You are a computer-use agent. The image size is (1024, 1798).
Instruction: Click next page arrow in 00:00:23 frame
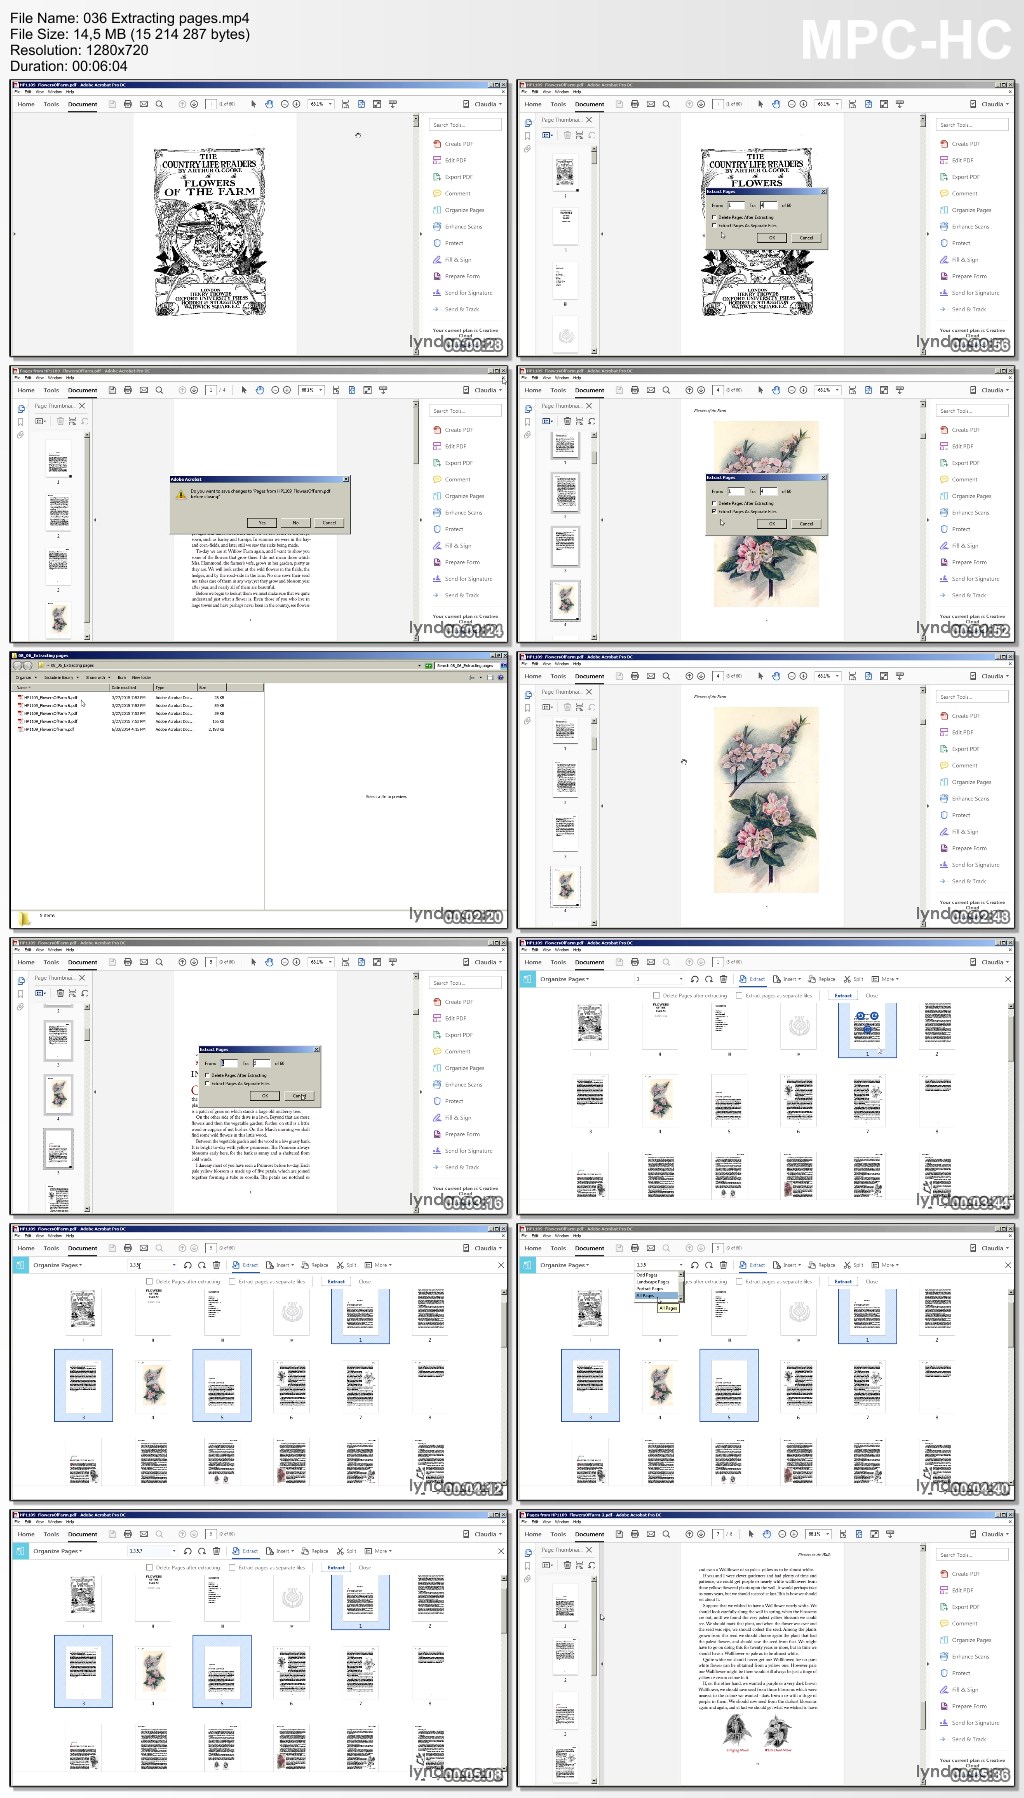[x=194, y=104]
